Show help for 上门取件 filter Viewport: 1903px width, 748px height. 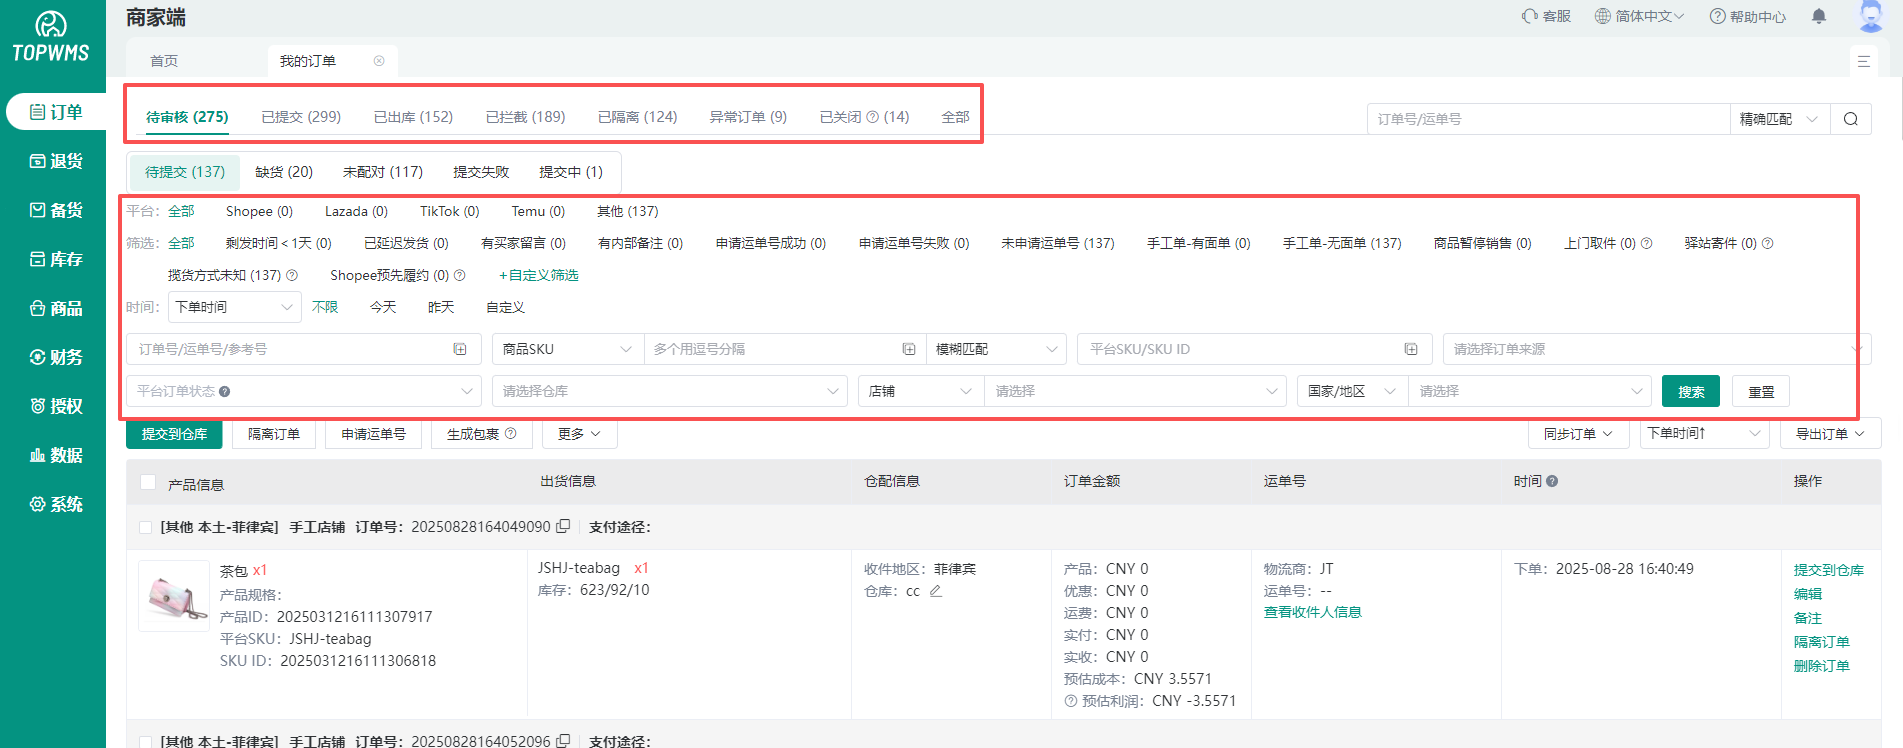pos(1647,243)
